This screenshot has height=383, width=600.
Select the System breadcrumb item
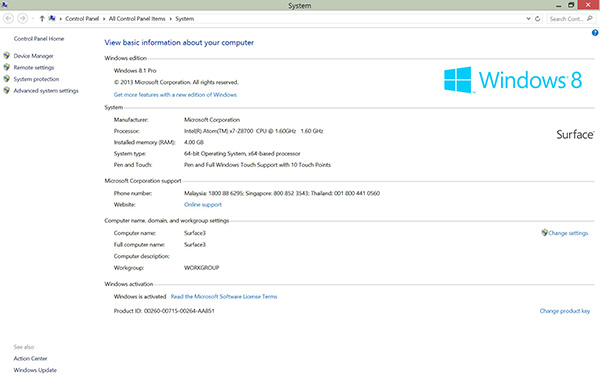(x=184, y=19)
